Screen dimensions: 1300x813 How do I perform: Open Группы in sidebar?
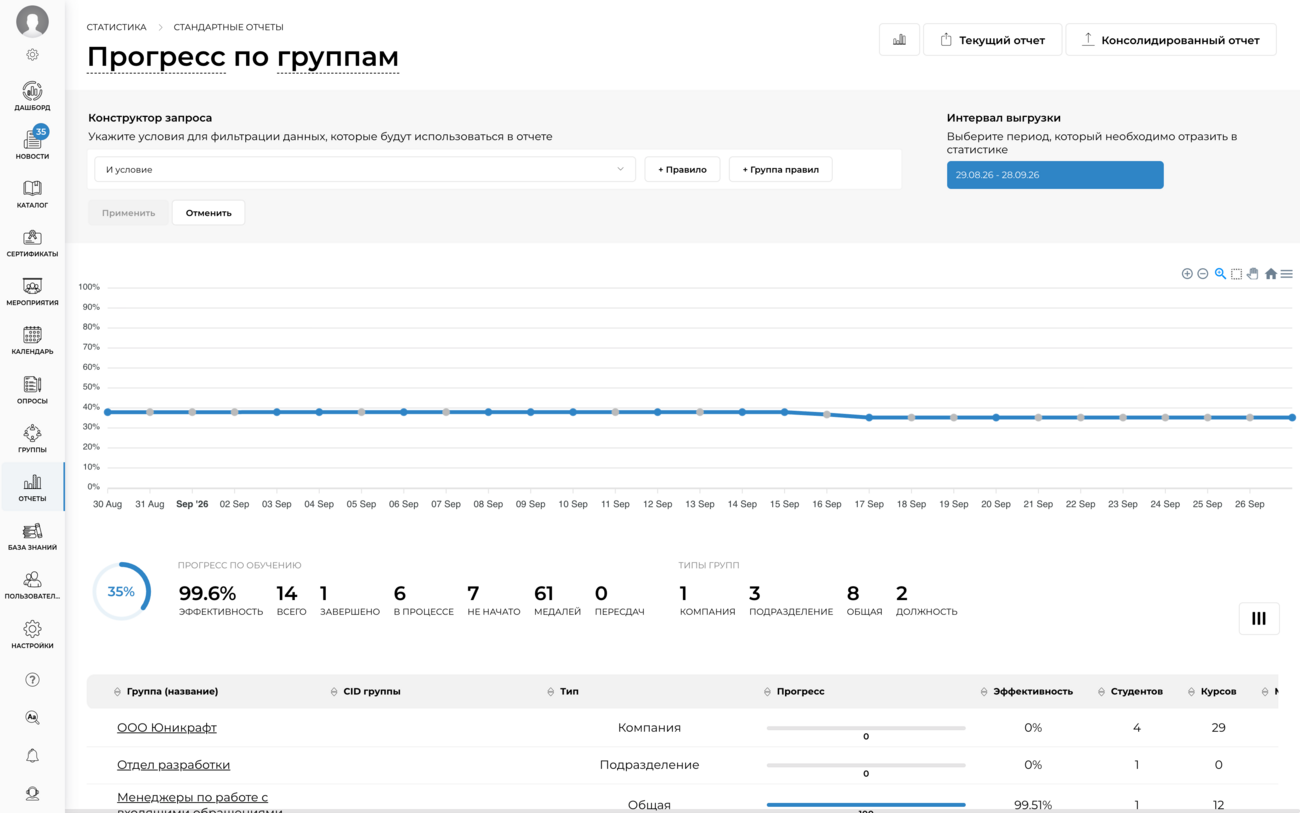pos(32,439)
